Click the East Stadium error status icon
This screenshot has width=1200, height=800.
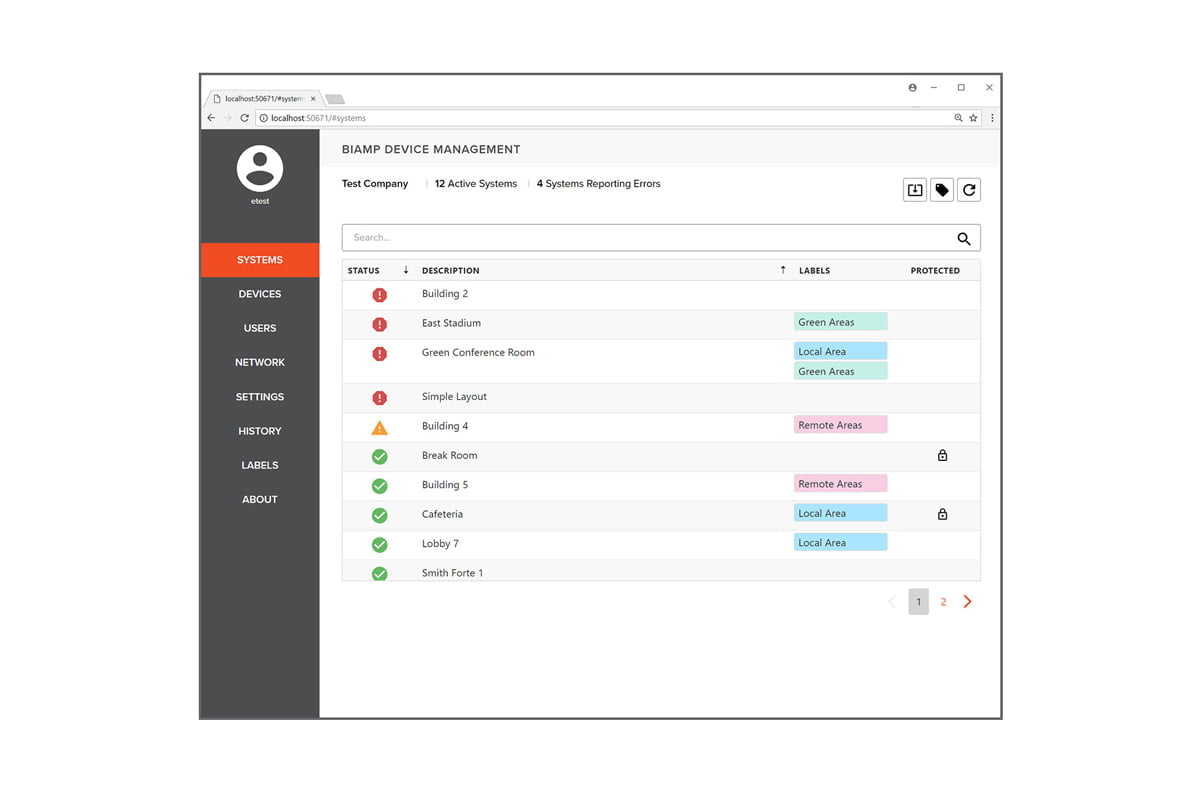[379, 324]
